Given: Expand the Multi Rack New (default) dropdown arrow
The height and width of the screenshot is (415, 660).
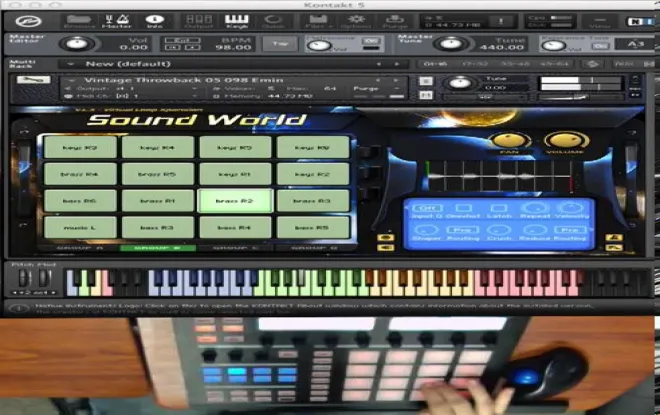Looking at the screenshot, I should pyautogui.click(x=70, y=64).
